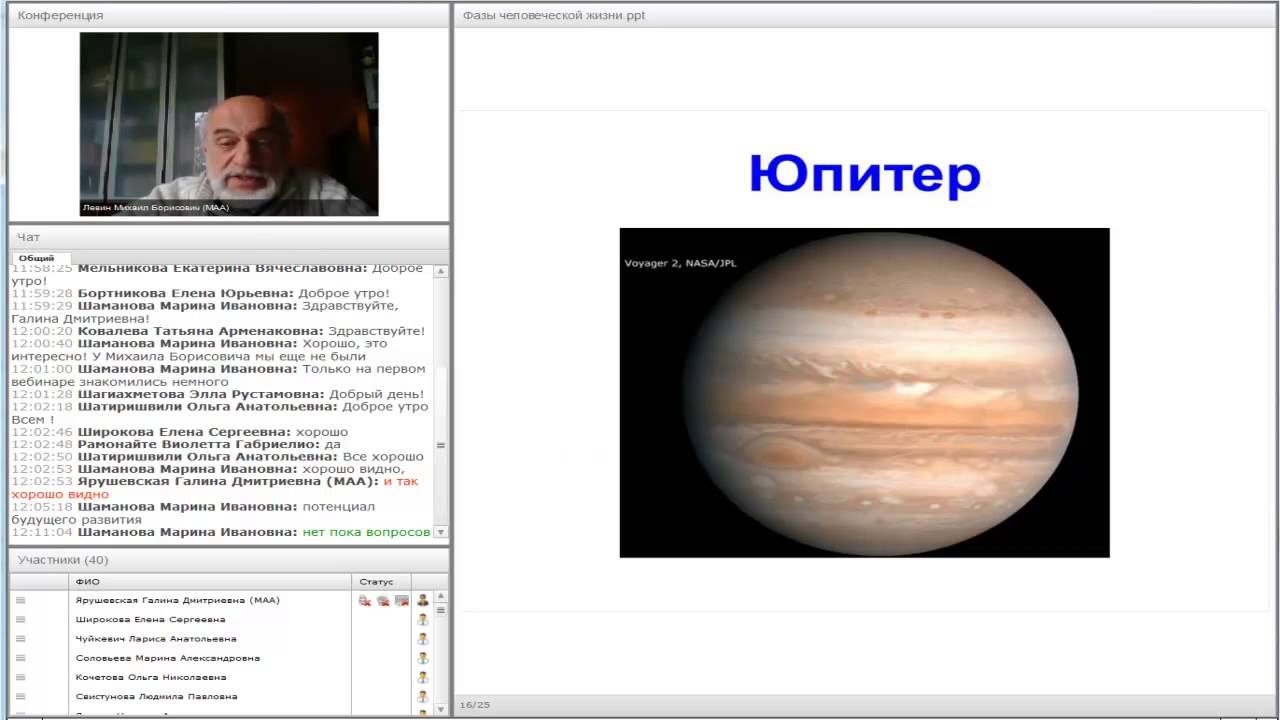Open menu icon for Свистунова Людмила Павловна row

pyautogui.click(x=20, y=696)
